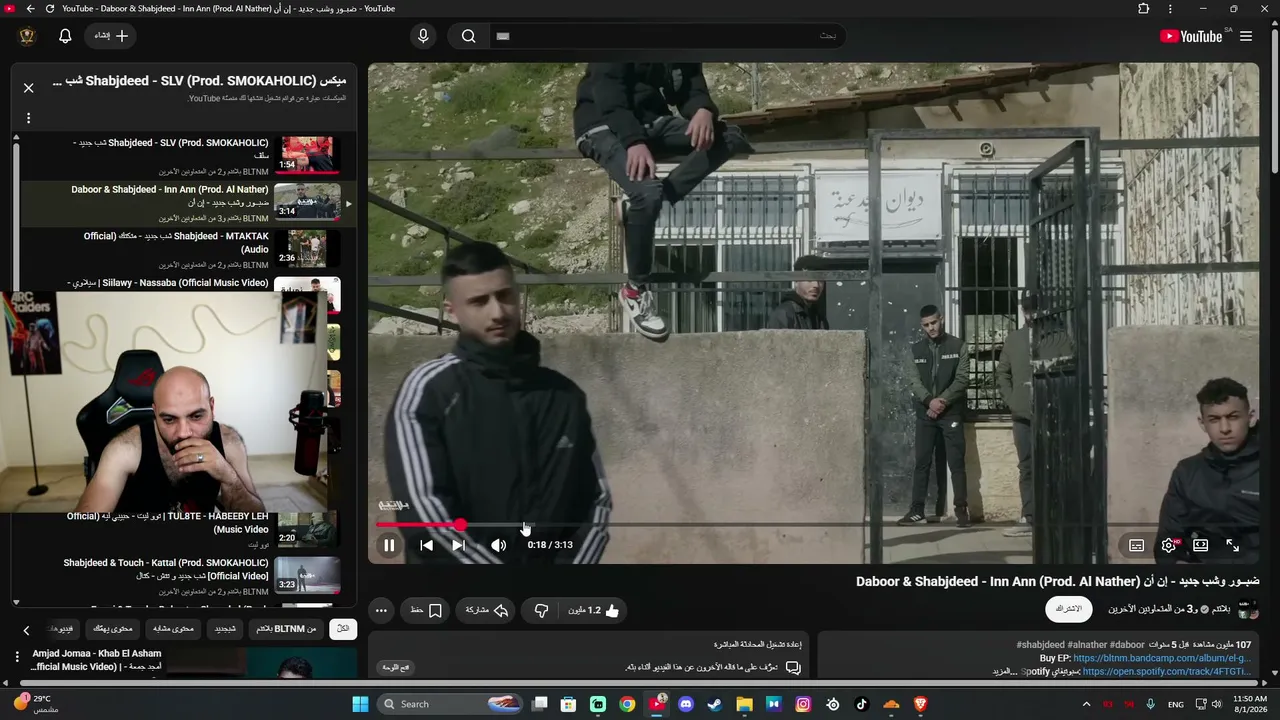This screenshot has width=1280, height=720.
Task: Close the mix playlist panel
Action: click(28, 88)
